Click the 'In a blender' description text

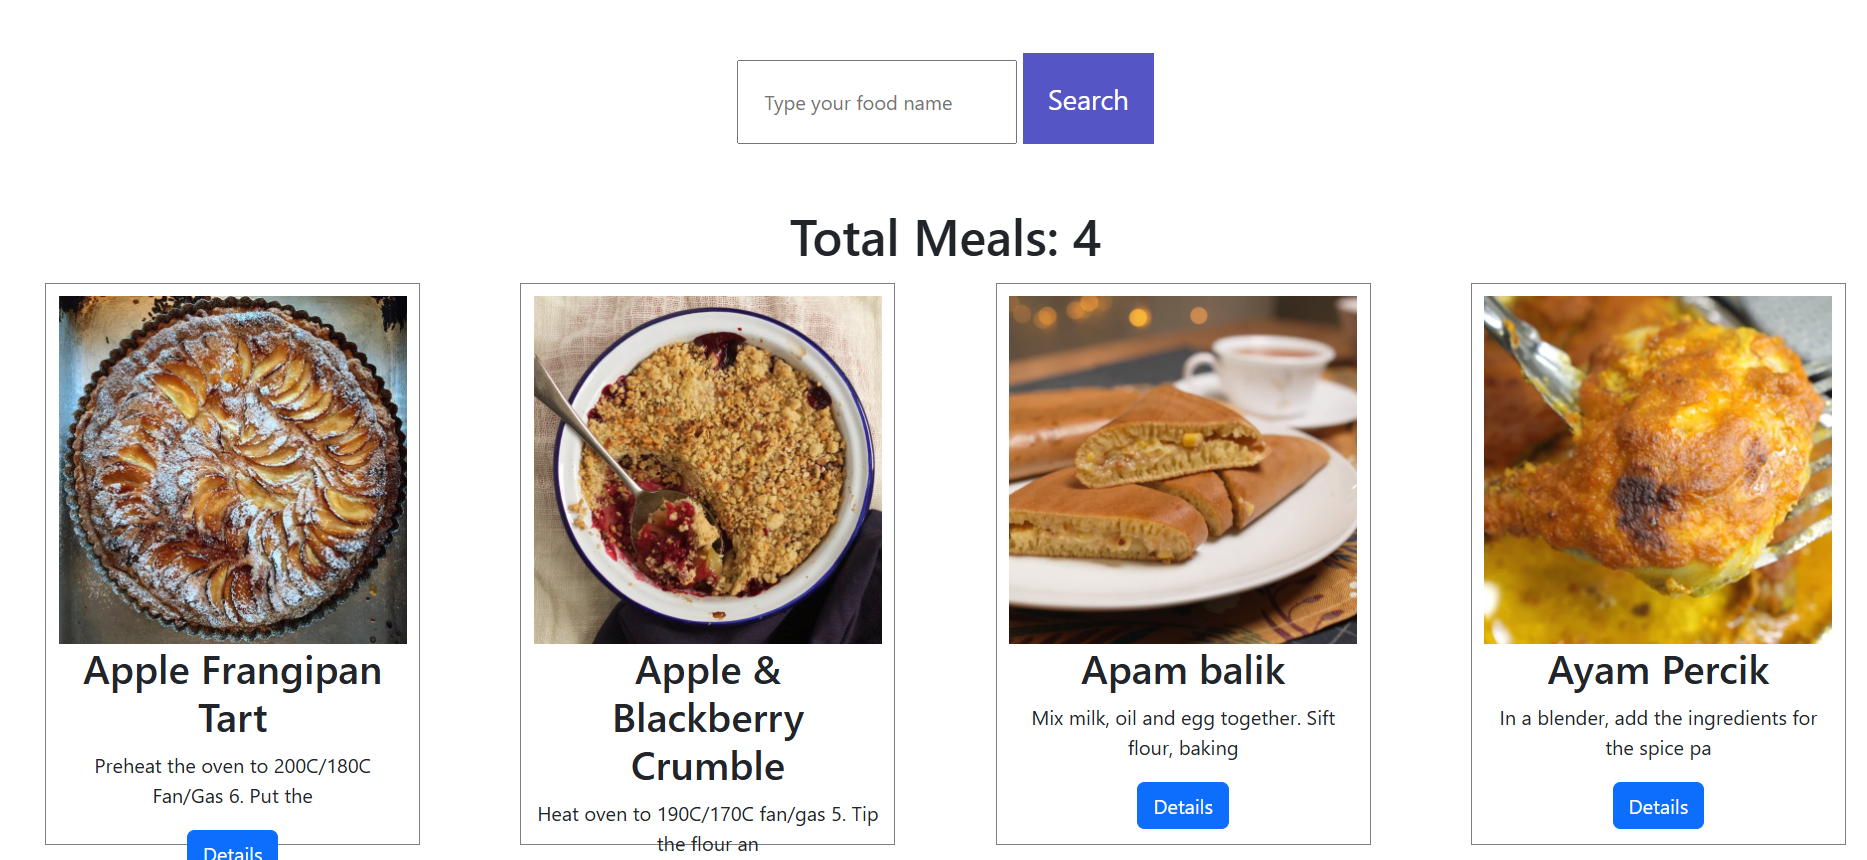click(x=1657, y=733)
